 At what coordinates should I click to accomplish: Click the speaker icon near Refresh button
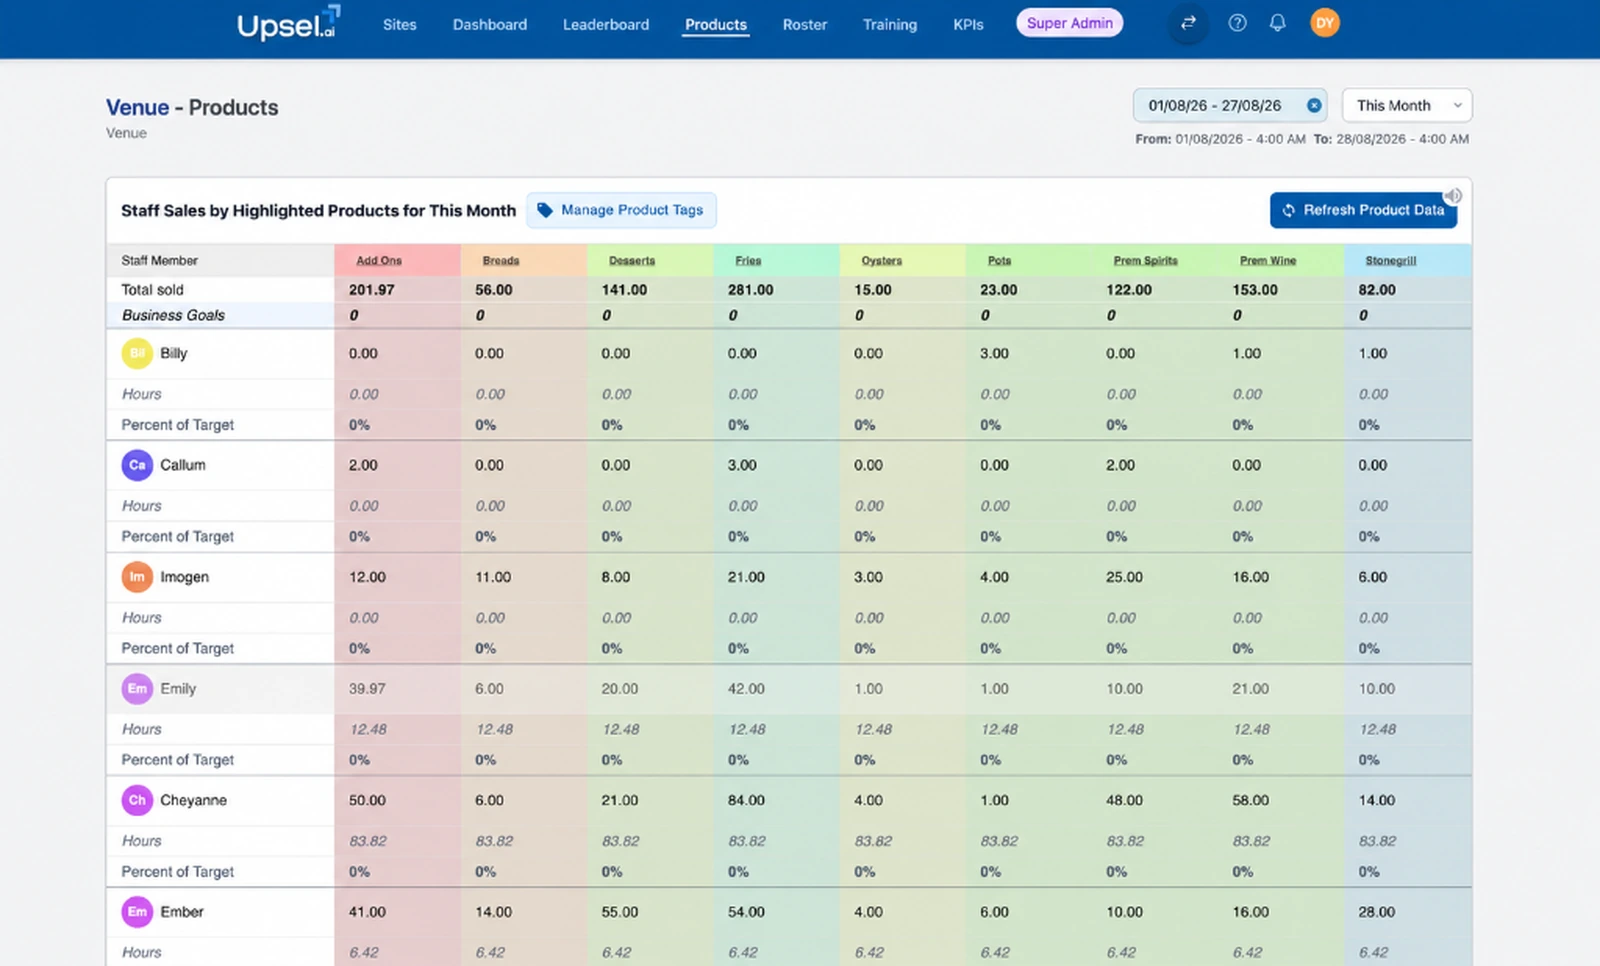click(1454, 196)
